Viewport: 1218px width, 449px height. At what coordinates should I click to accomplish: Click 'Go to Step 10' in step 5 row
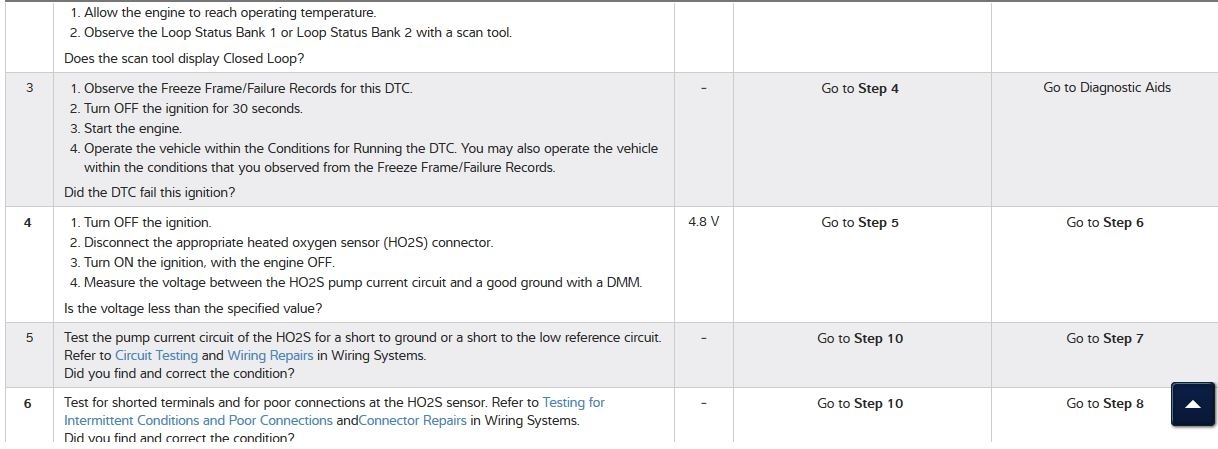tap(859, 339)
